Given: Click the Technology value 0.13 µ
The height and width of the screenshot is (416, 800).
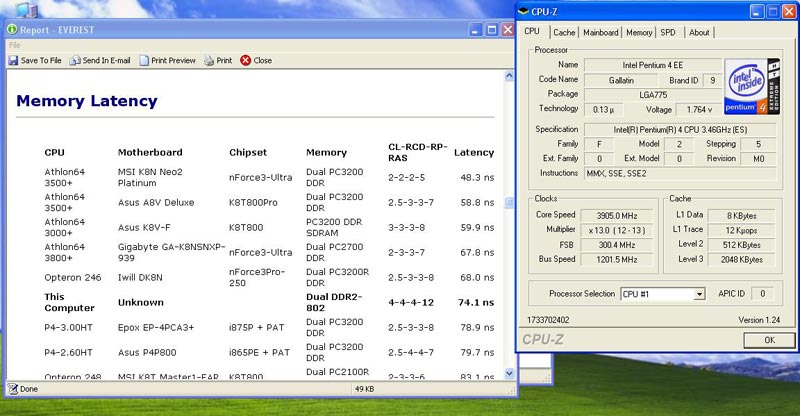Looking at the screenshot, I should click(x=604, y=110).
